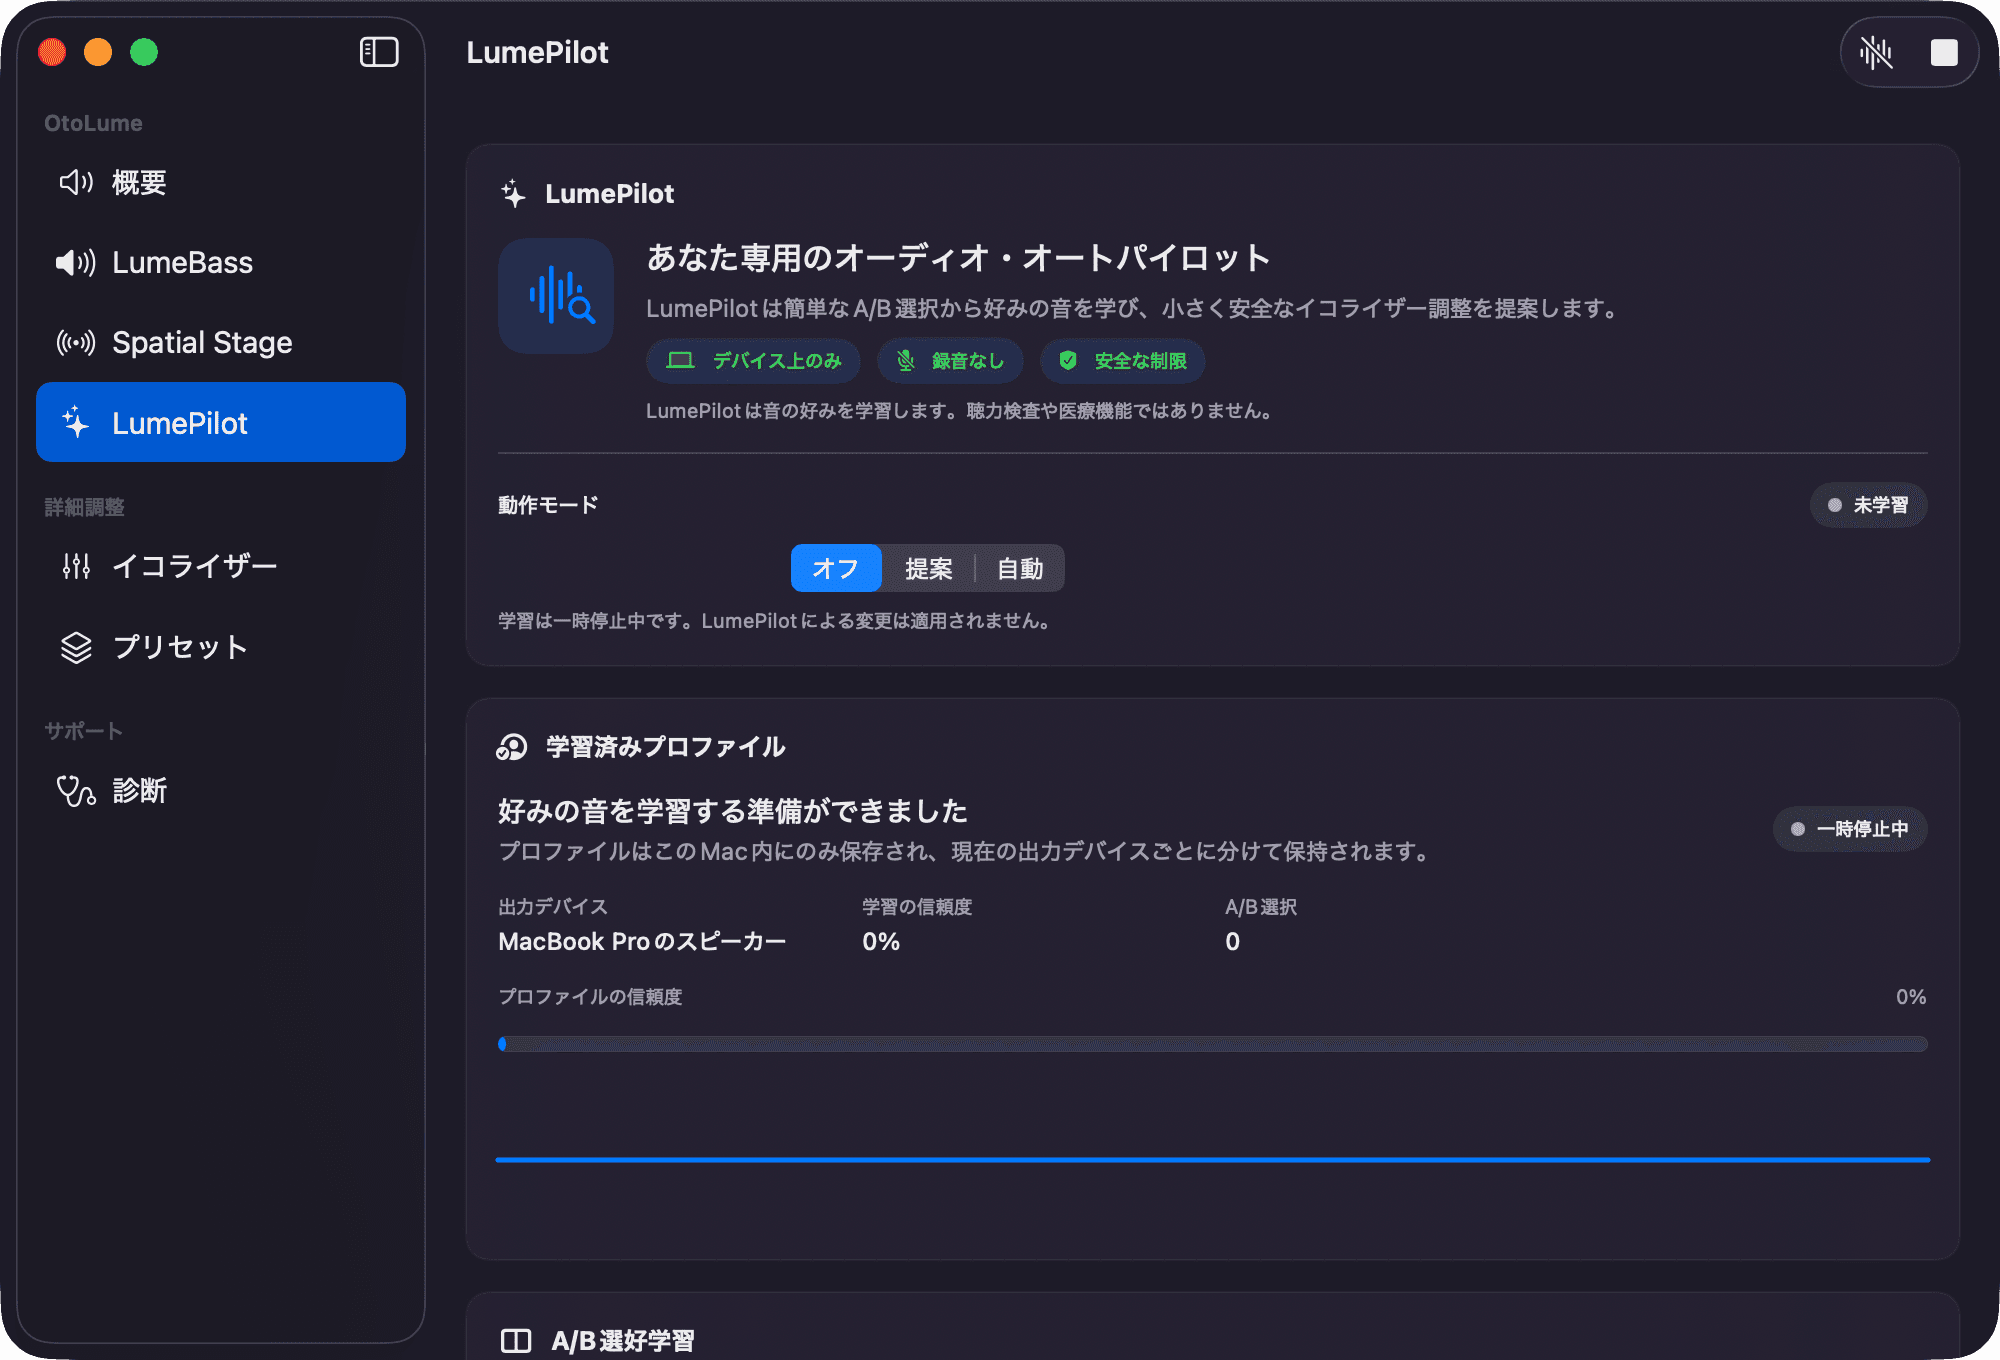Click the speaker icon next to 概要
The width and height of the screenshot is (2000, 1360).
pos(76,182)
